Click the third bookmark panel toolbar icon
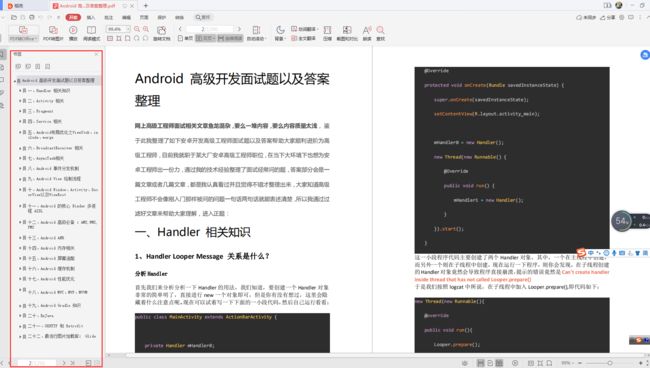The height and width of the screenshot is (368, 650). pyautogui.click(x=38, y=66)
